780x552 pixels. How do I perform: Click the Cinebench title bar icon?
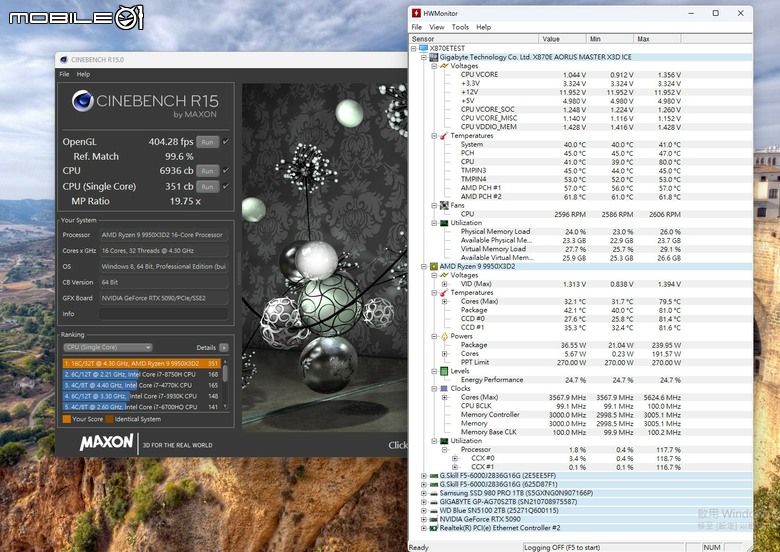64,60
